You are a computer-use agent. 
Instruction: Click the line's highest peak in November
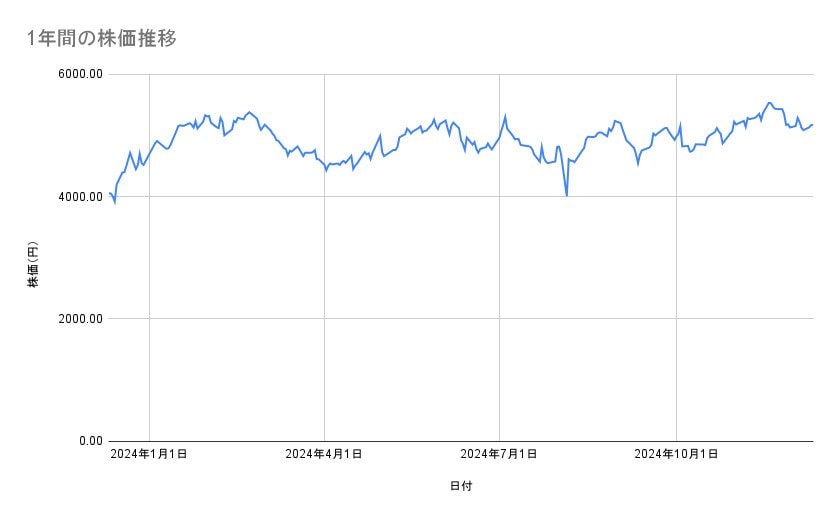pos(769,102)
